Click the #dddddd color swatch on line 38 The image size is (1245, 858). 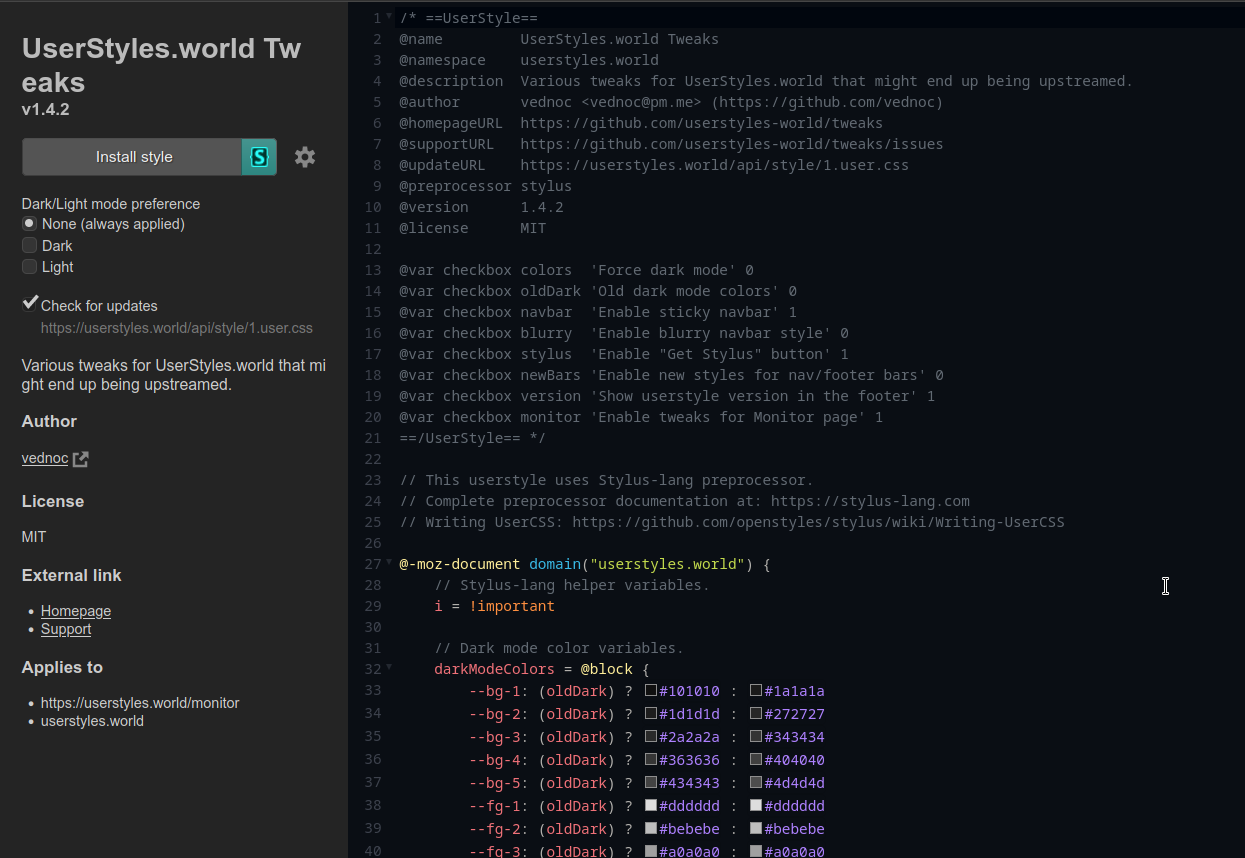pos(651,806)
